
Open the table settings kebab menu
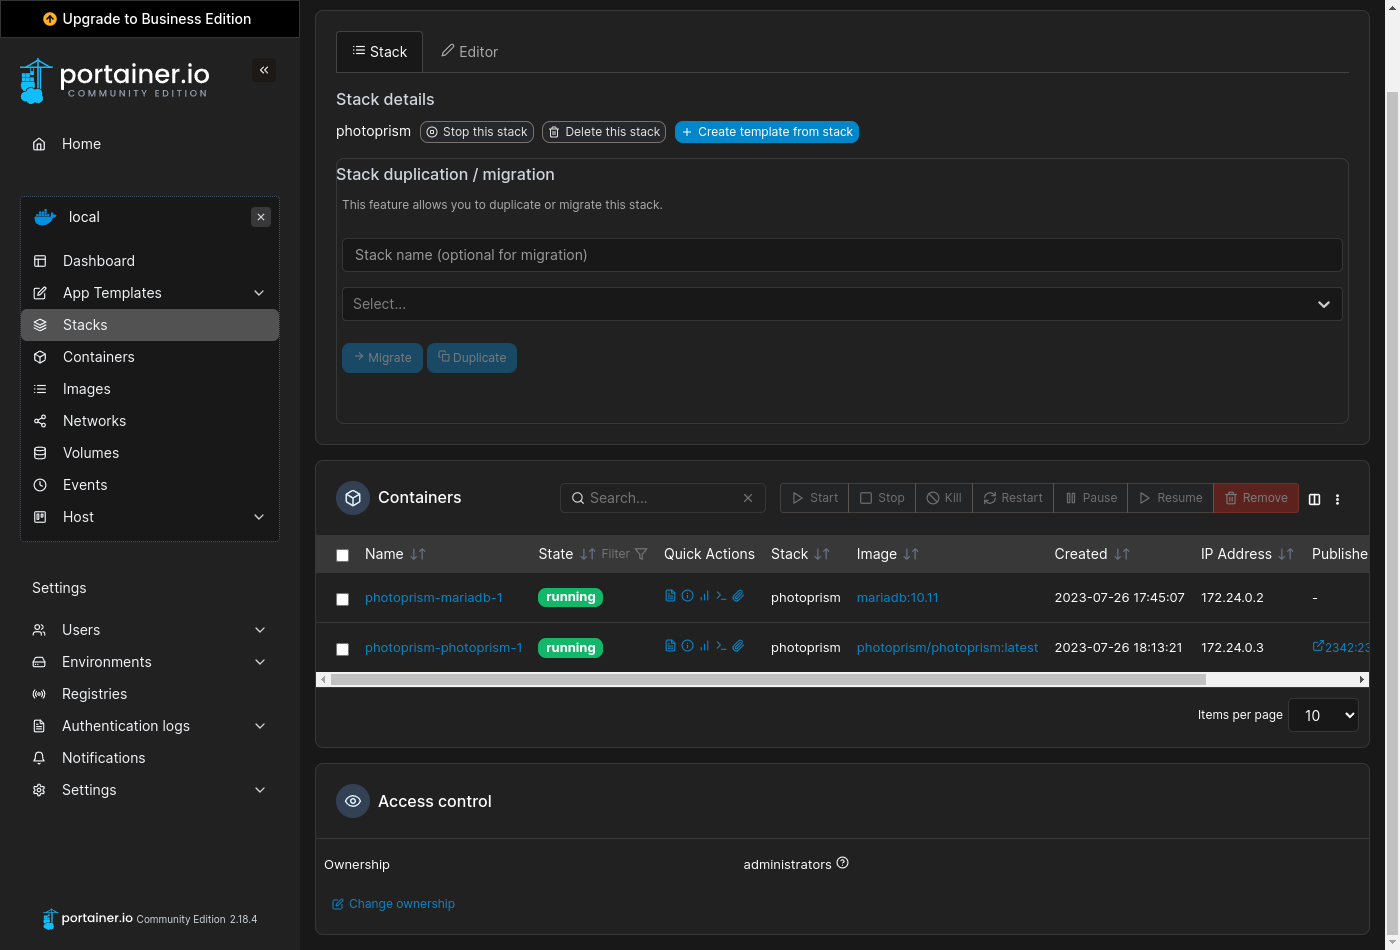click(x=1337, y=498)
